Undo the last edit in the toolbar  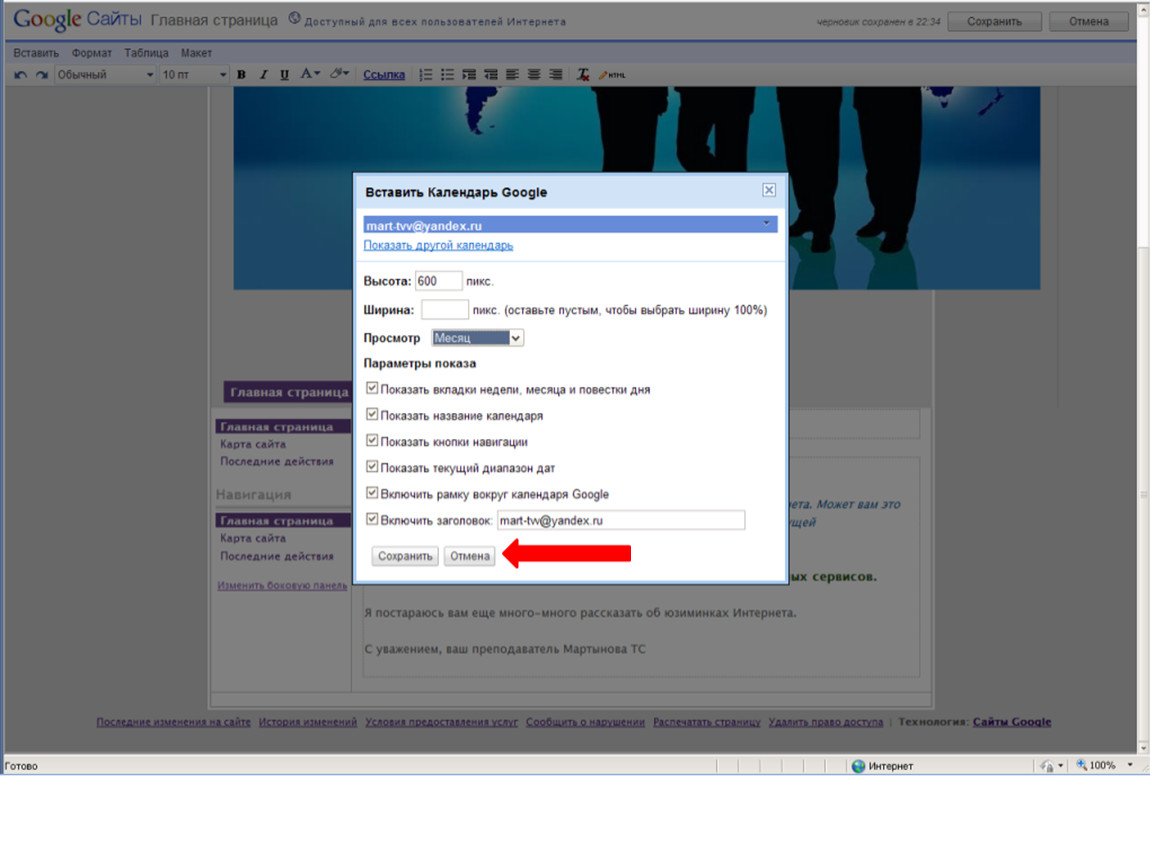[x=21, y=75]
